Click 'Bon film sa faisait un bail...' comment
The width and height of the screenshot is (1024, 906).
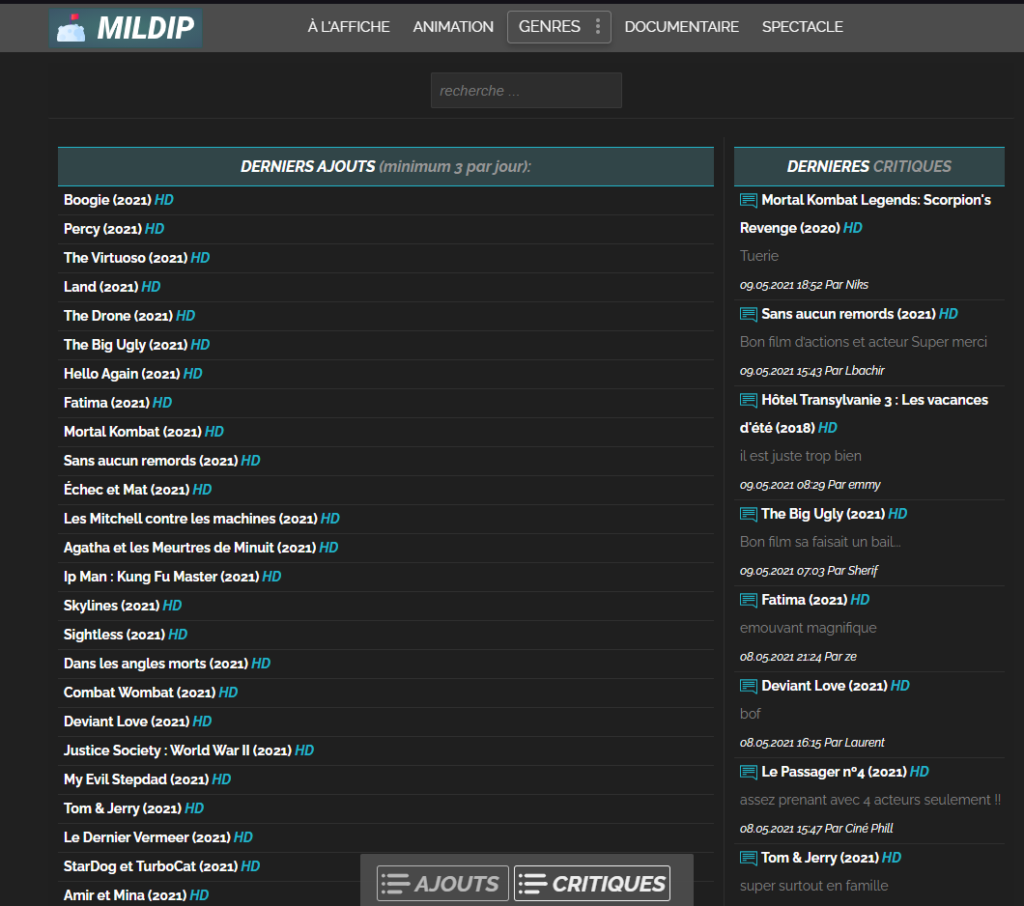click(820, 542)
